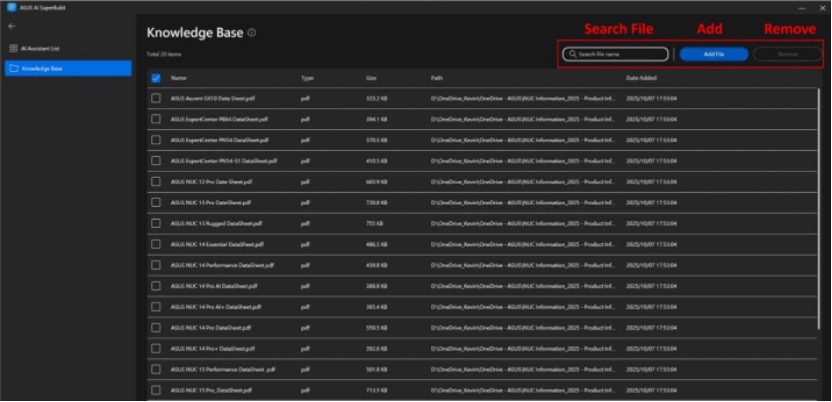832x402 pixels.
Task: Check the NUC 14 Pro AI DataSheet box
Action: pos(156,286)
